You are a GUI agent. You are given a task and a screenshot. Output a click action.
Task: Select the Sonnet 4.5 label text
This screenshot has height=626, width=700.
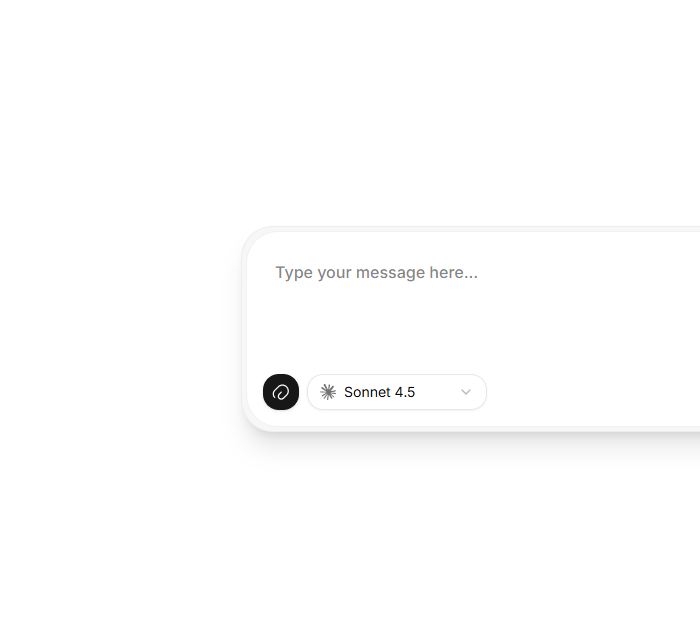(379, 392)
